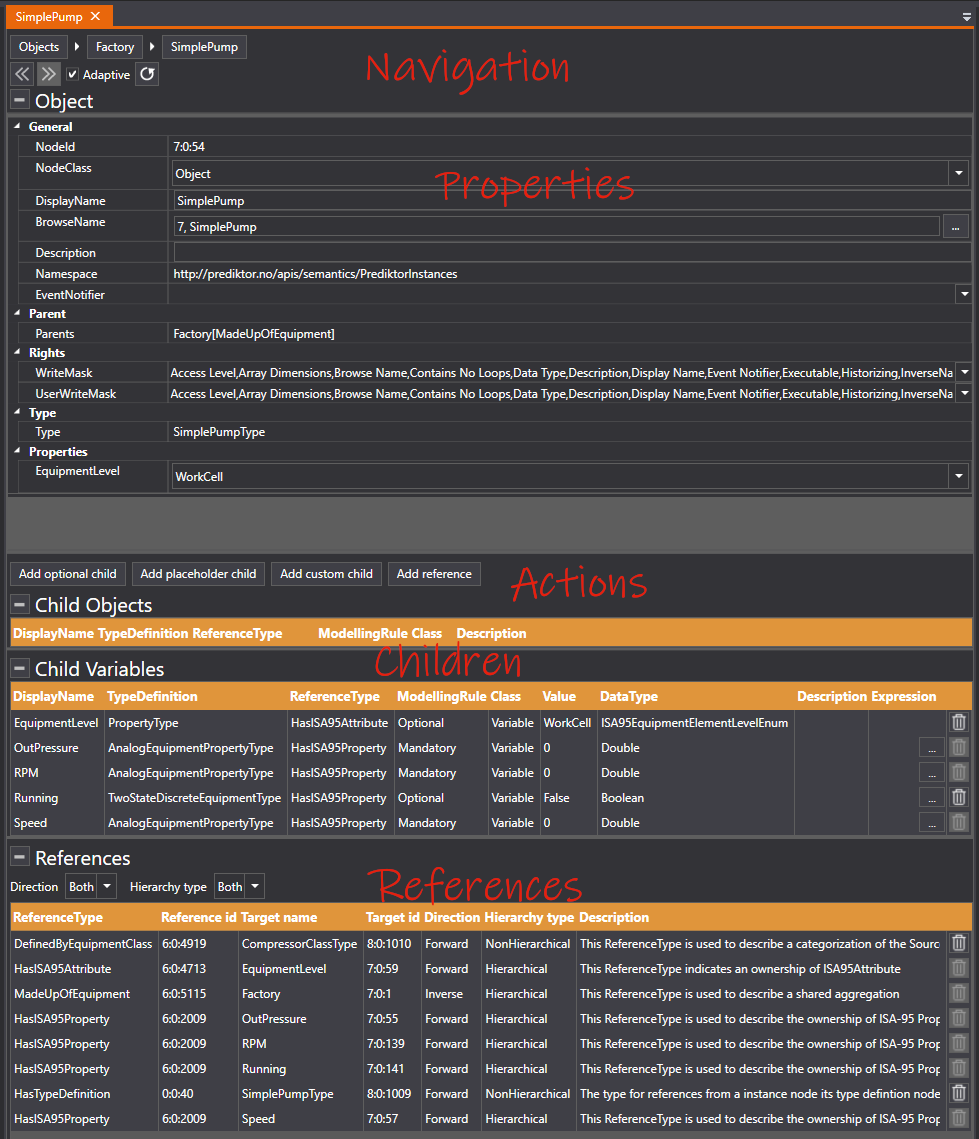Toggle the Adaptive checkbox
The width and height of the screenshot is (979, 1139).
pyautogui.click(x=72, y=75)
